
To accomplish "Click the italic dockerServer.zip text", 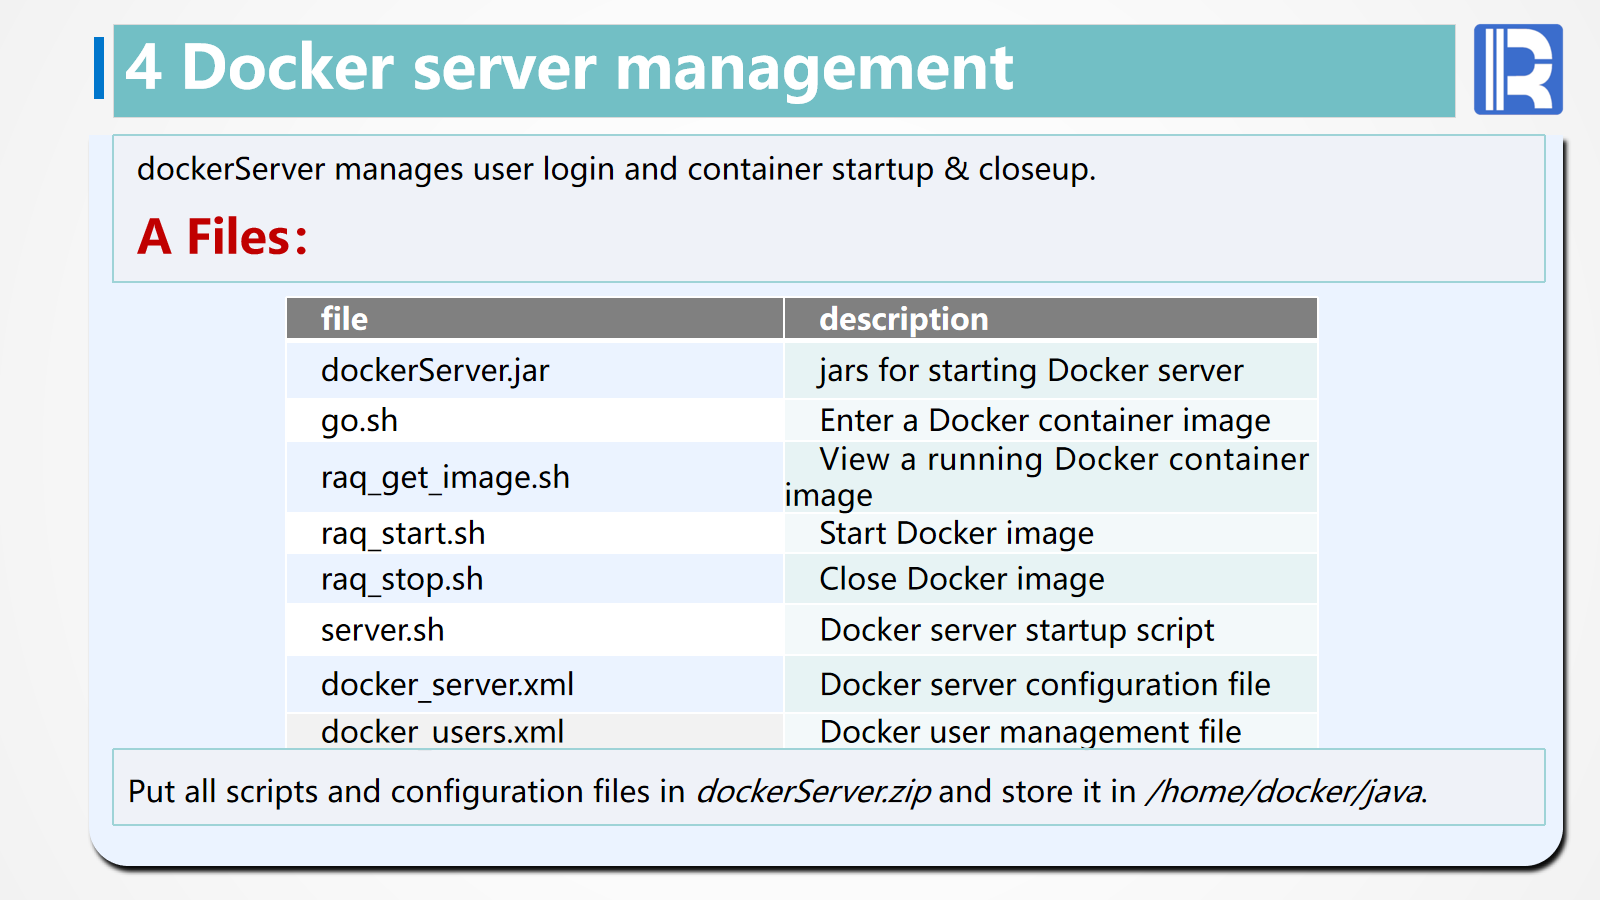I will pyautogui.click(x=813, y=792).
